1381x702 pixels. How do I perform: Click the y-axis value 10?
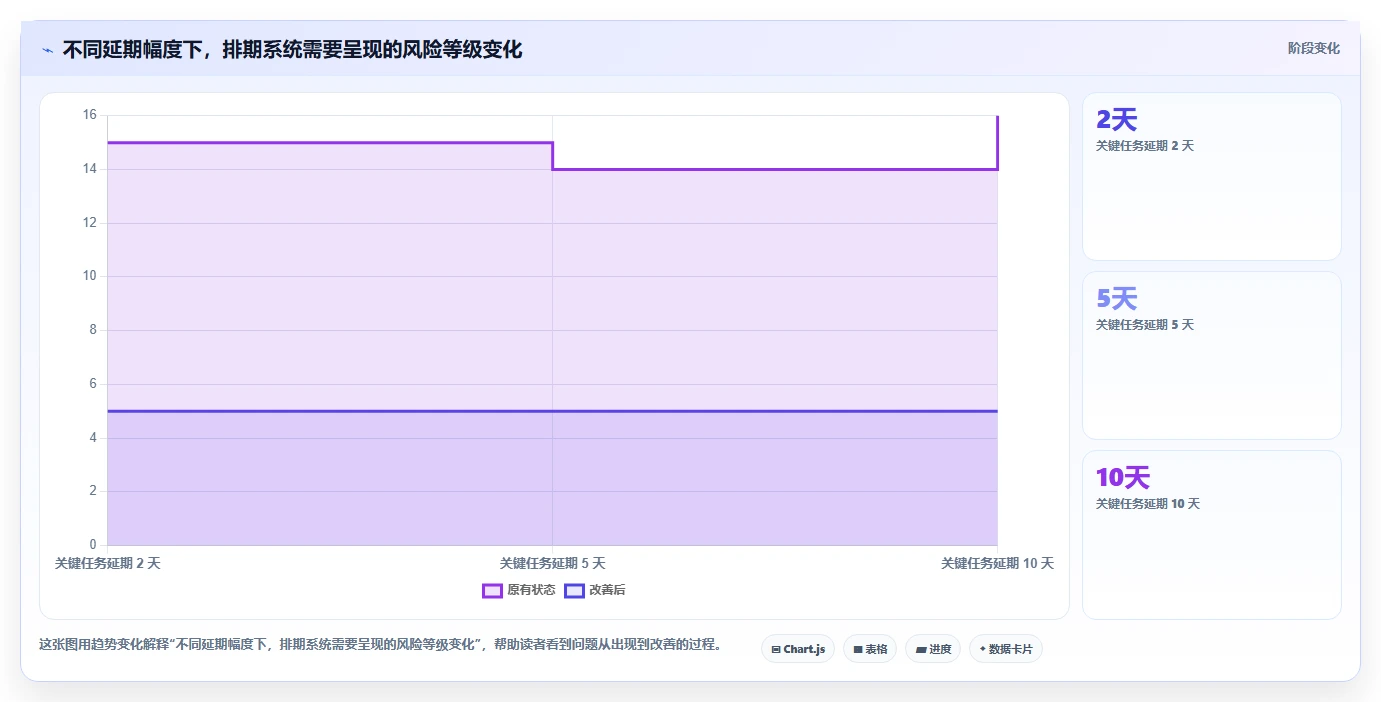(89, 276)
